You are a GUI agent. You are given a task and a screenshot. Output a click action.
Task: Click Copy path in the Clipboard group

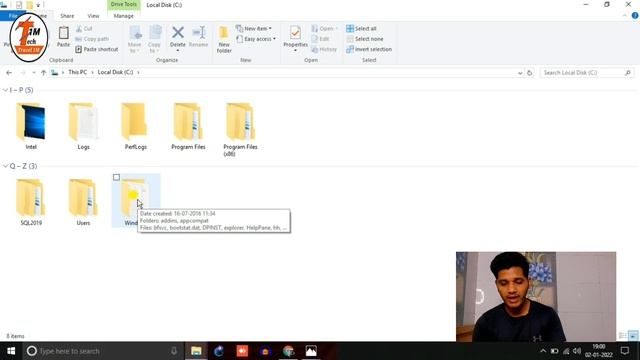tap(92, 39)
